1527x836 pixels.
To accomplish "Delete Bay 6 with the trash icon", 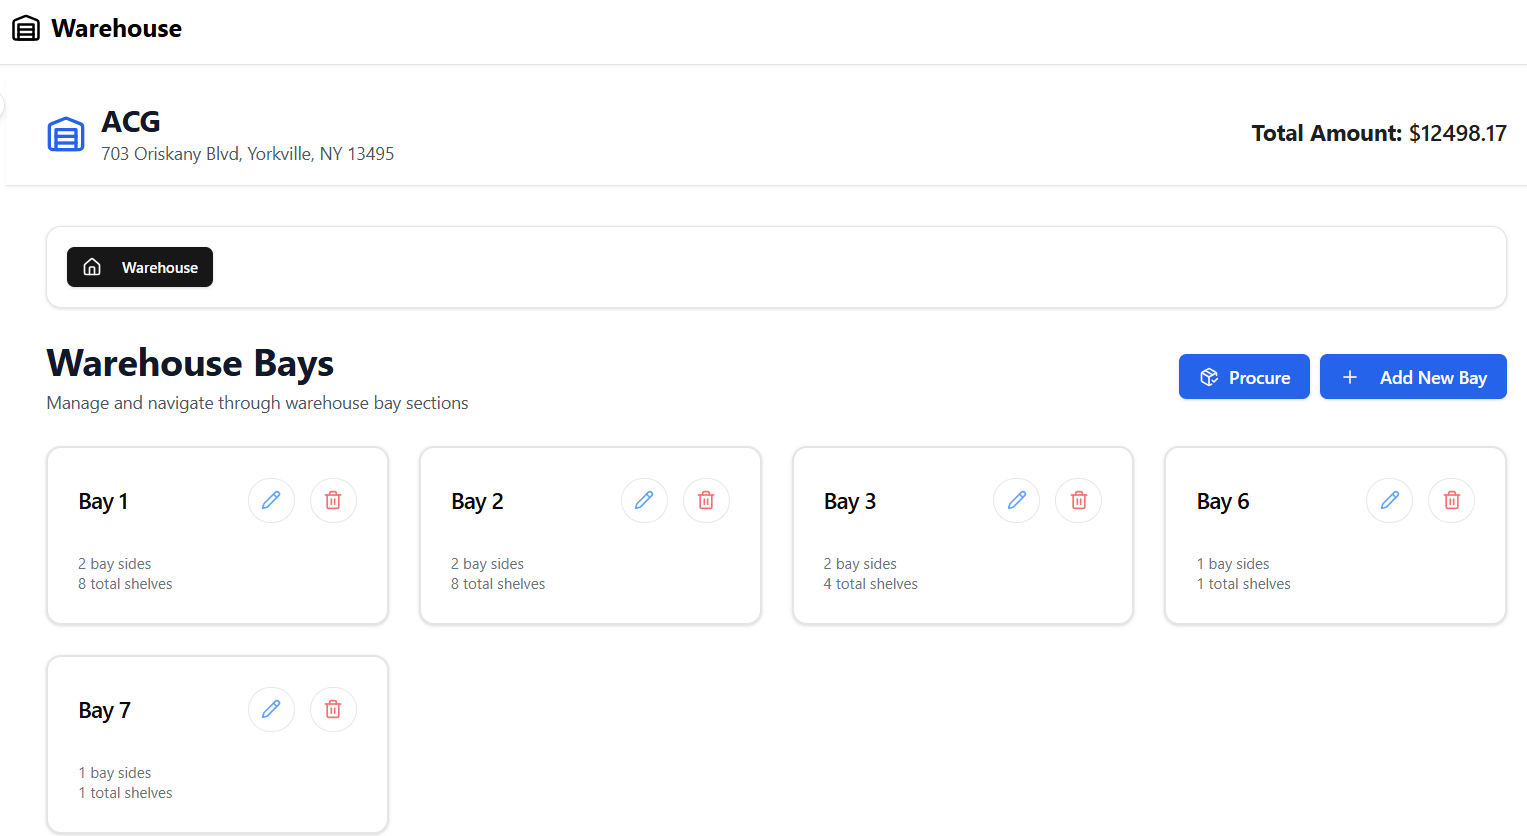I will (1452, 500).
